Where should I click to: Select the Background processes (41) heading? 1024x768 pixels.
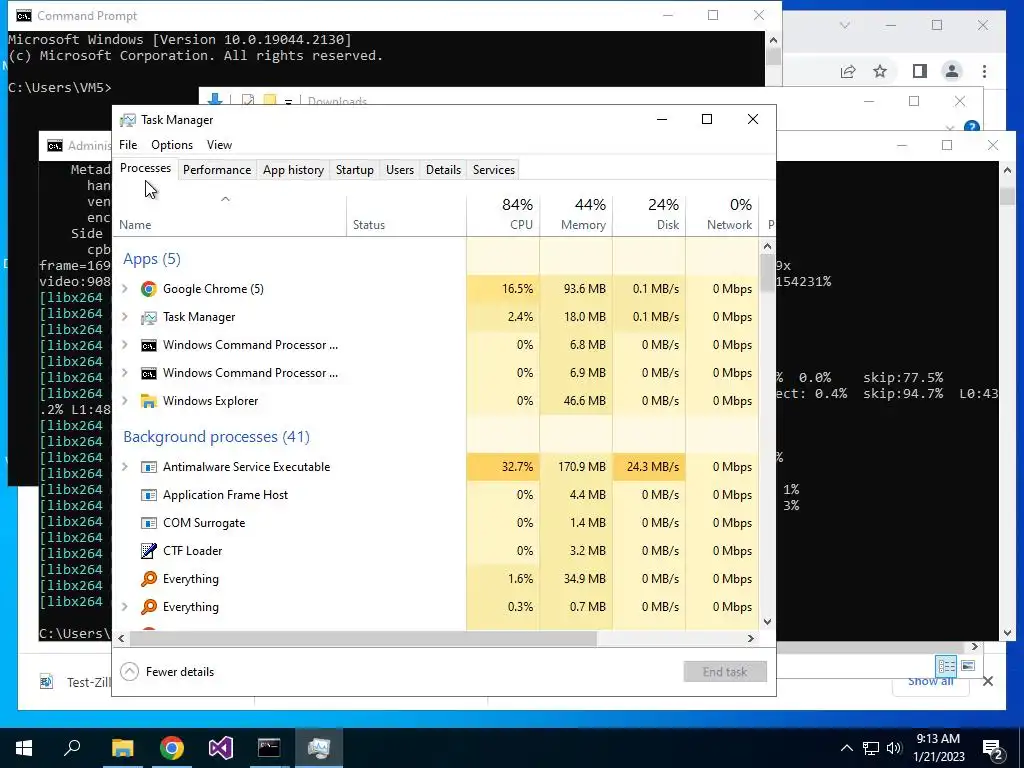[x=216, y=437]
